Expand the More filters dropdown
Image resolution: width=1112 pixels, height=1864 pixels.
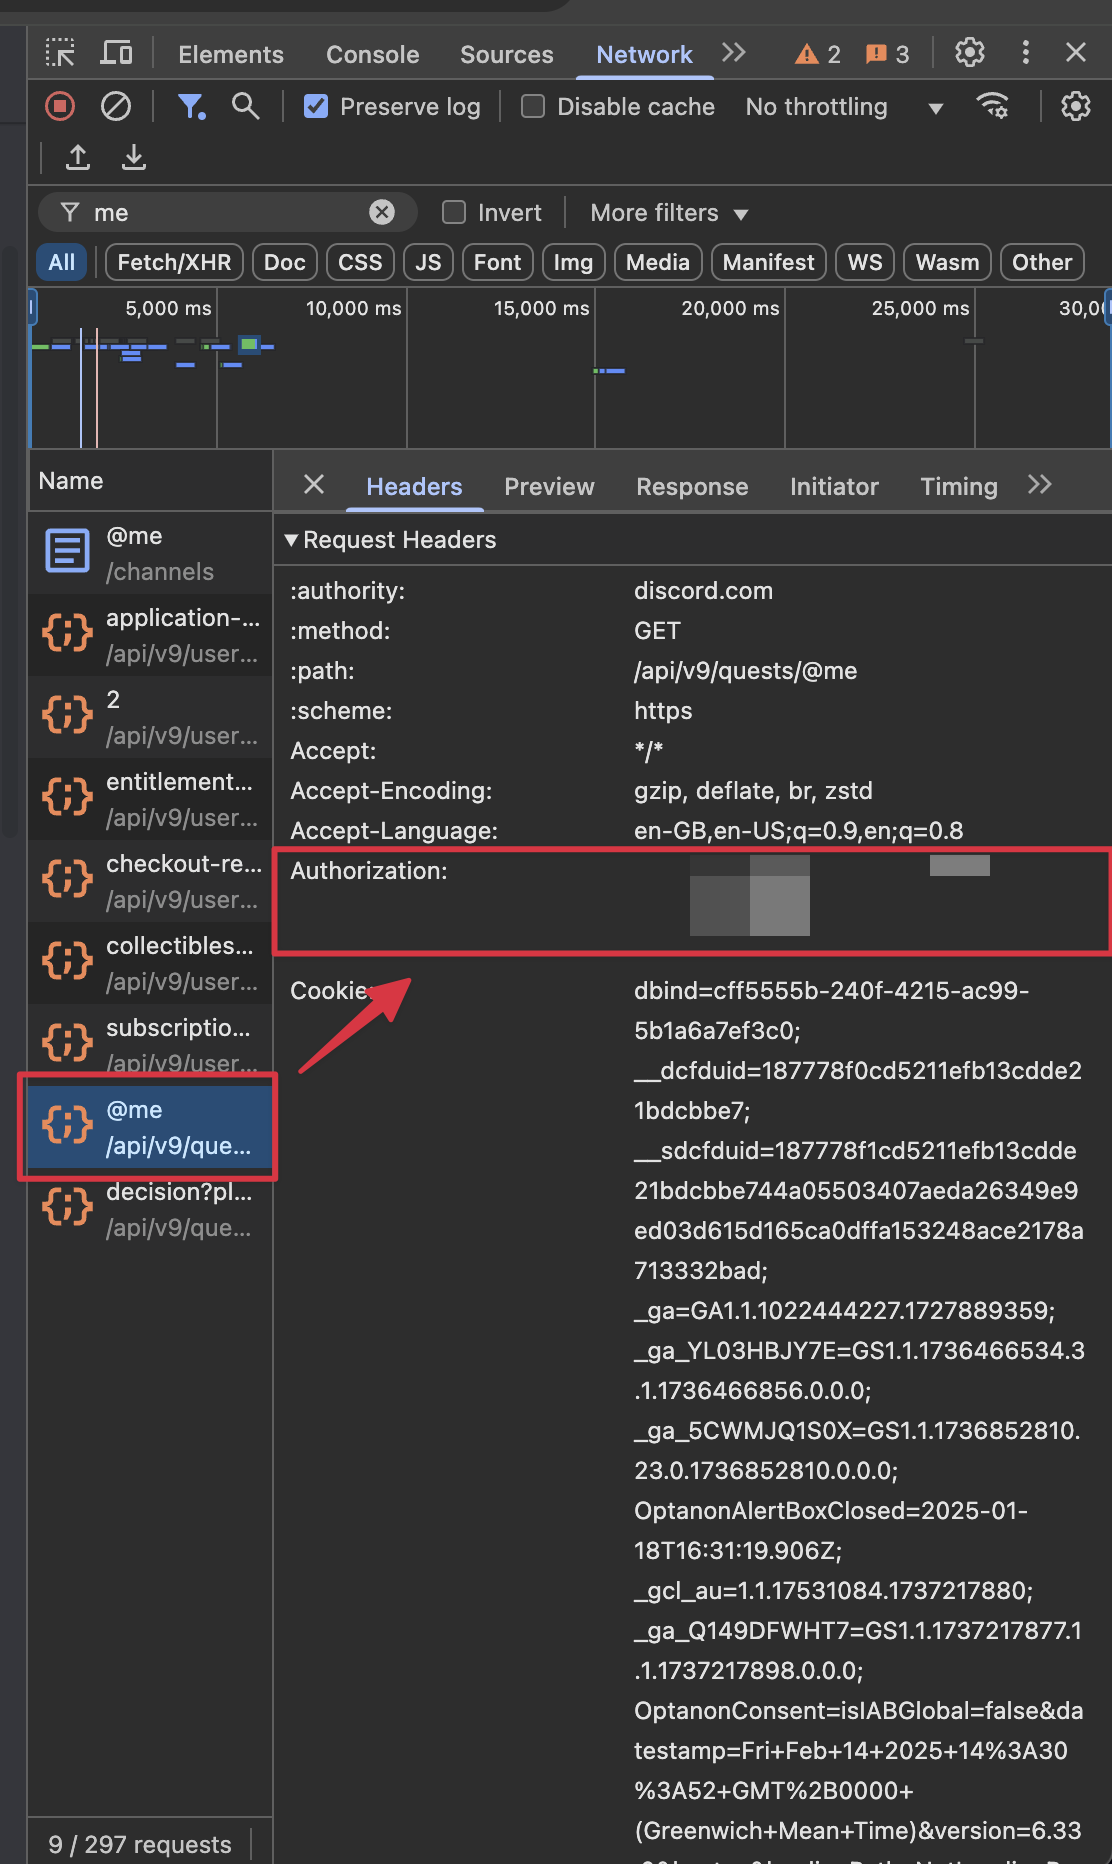tap(668, 213)
